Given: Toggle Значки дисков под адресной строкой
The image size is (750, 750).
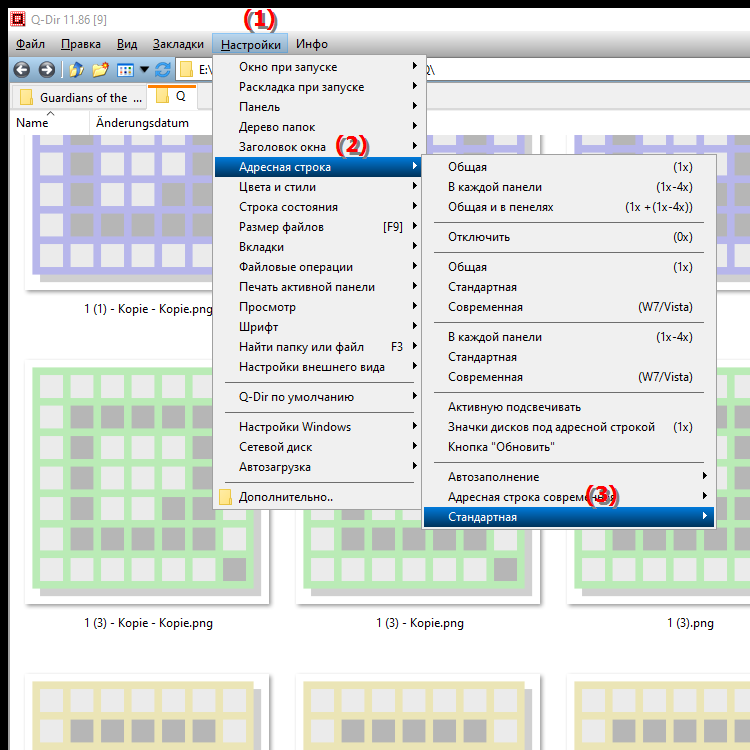Looking at the screenshot, I should [569, 427].
